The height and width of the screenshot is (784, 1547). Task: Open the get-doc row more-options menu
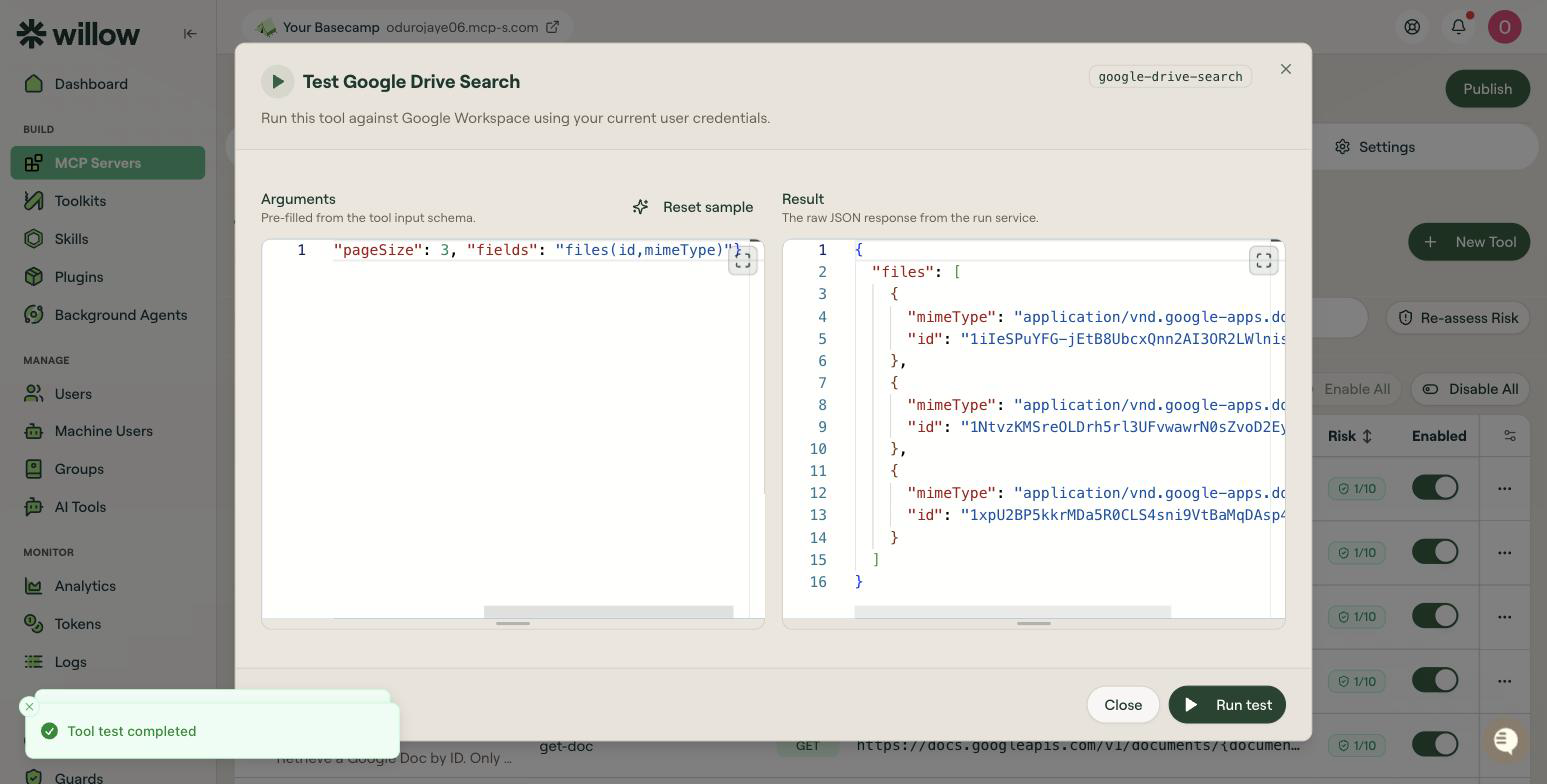click(1504, 745)
